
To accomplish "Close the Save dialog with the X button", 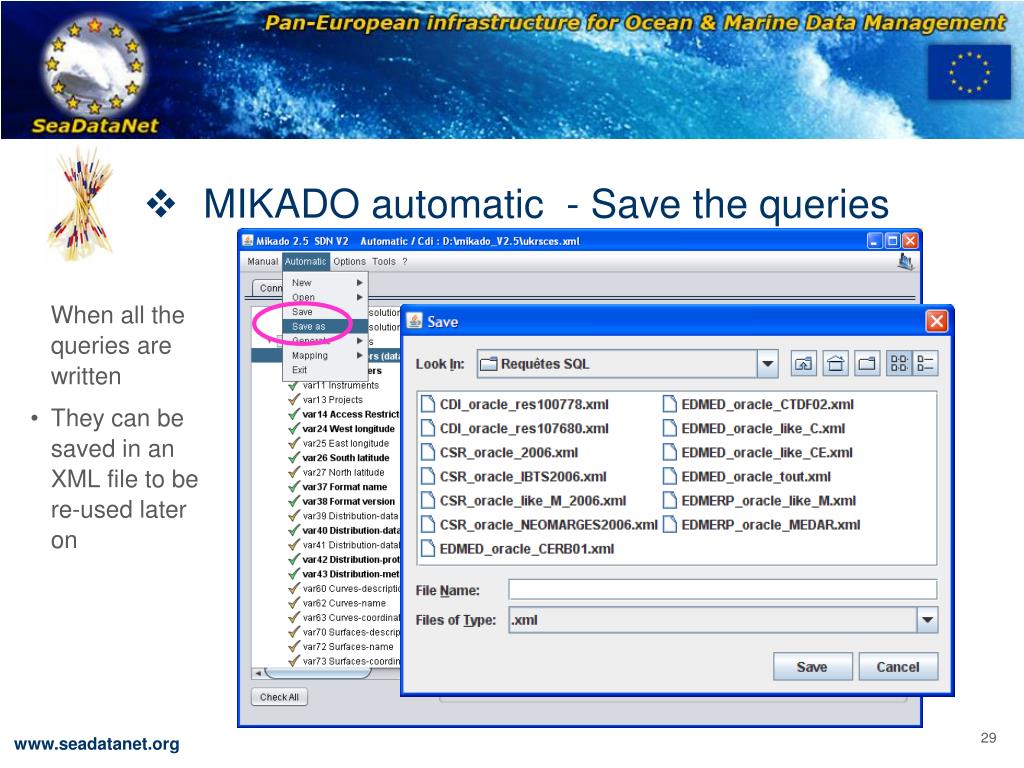I will [x=936, y=321].
